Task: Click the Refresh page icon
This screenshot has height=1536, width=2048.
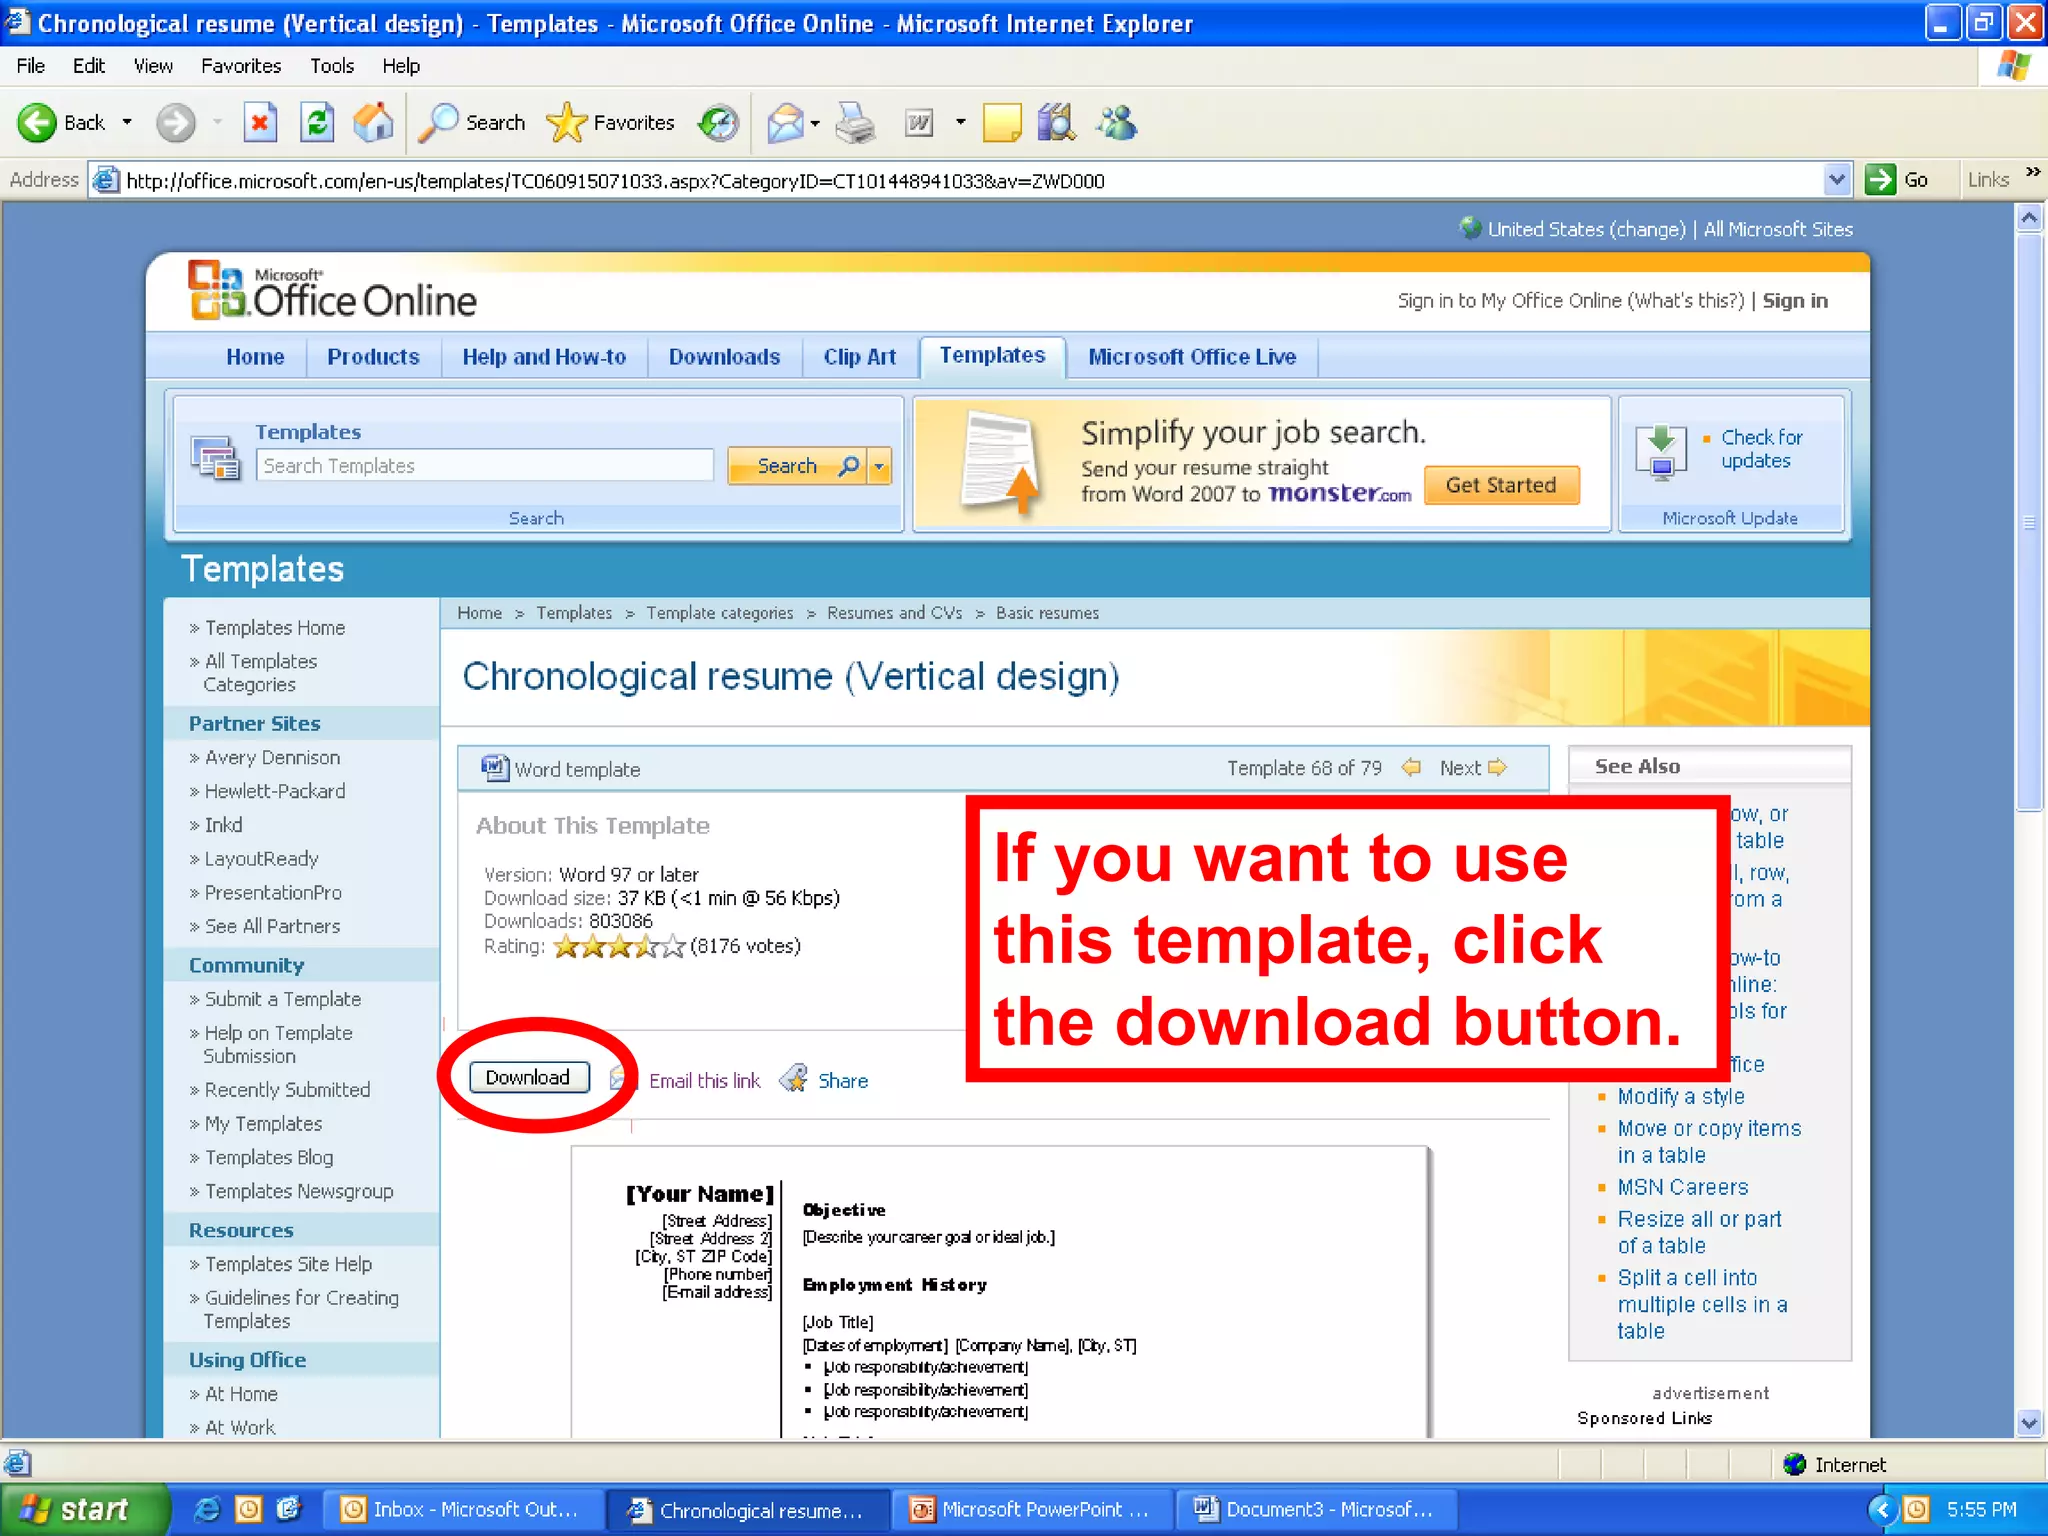Action: 317,123
